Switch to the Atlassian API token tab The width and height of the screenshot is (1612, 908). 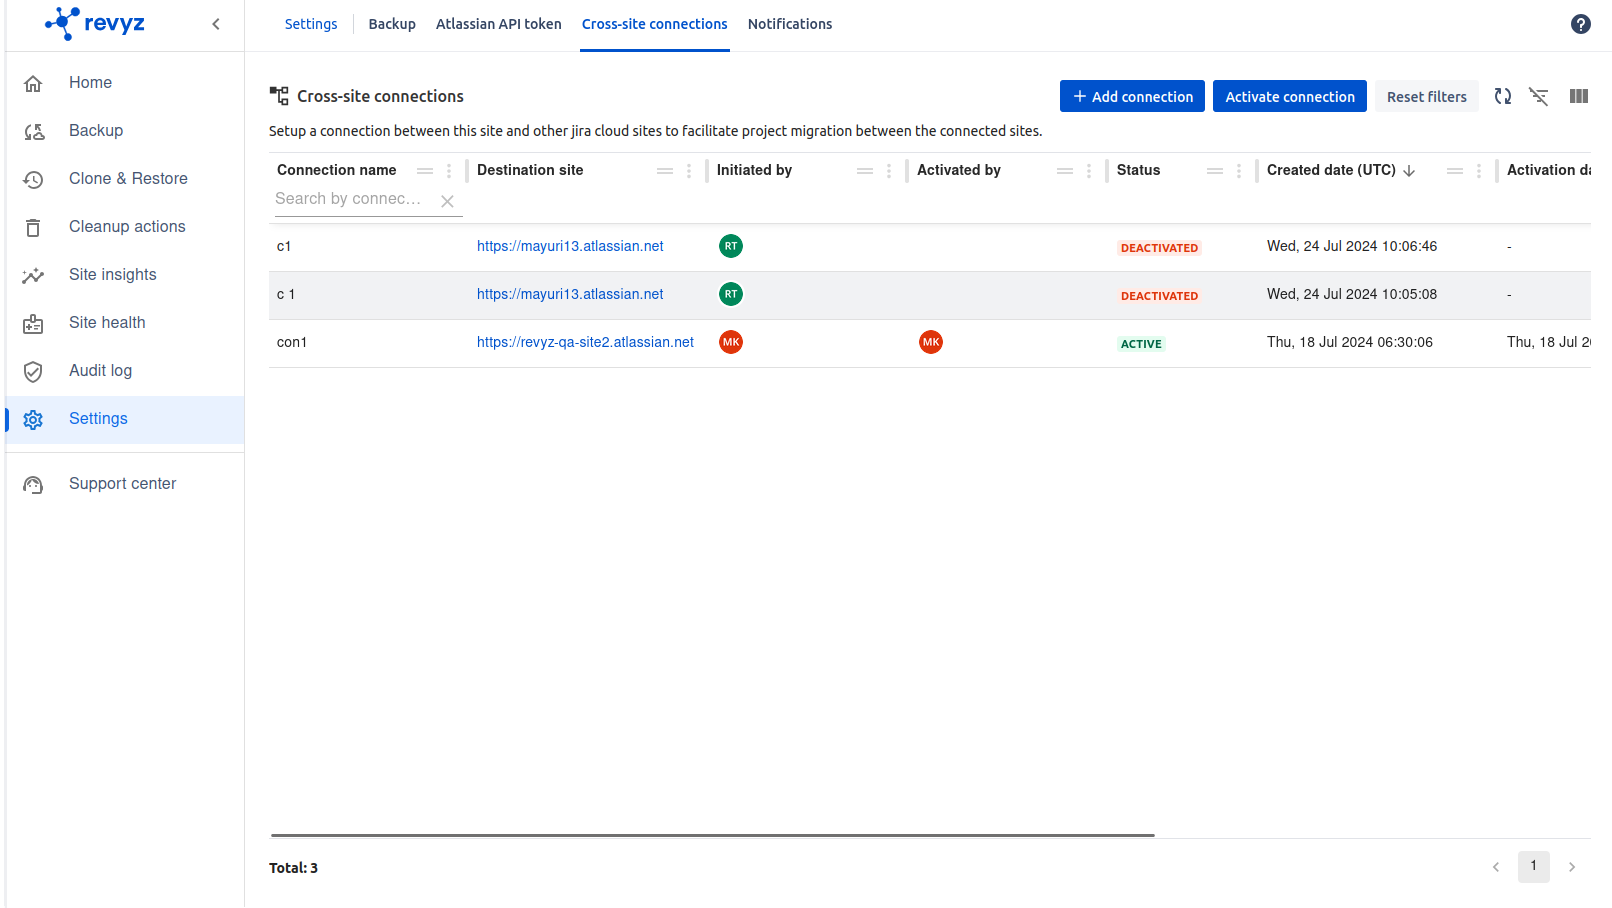click(498, 24)
